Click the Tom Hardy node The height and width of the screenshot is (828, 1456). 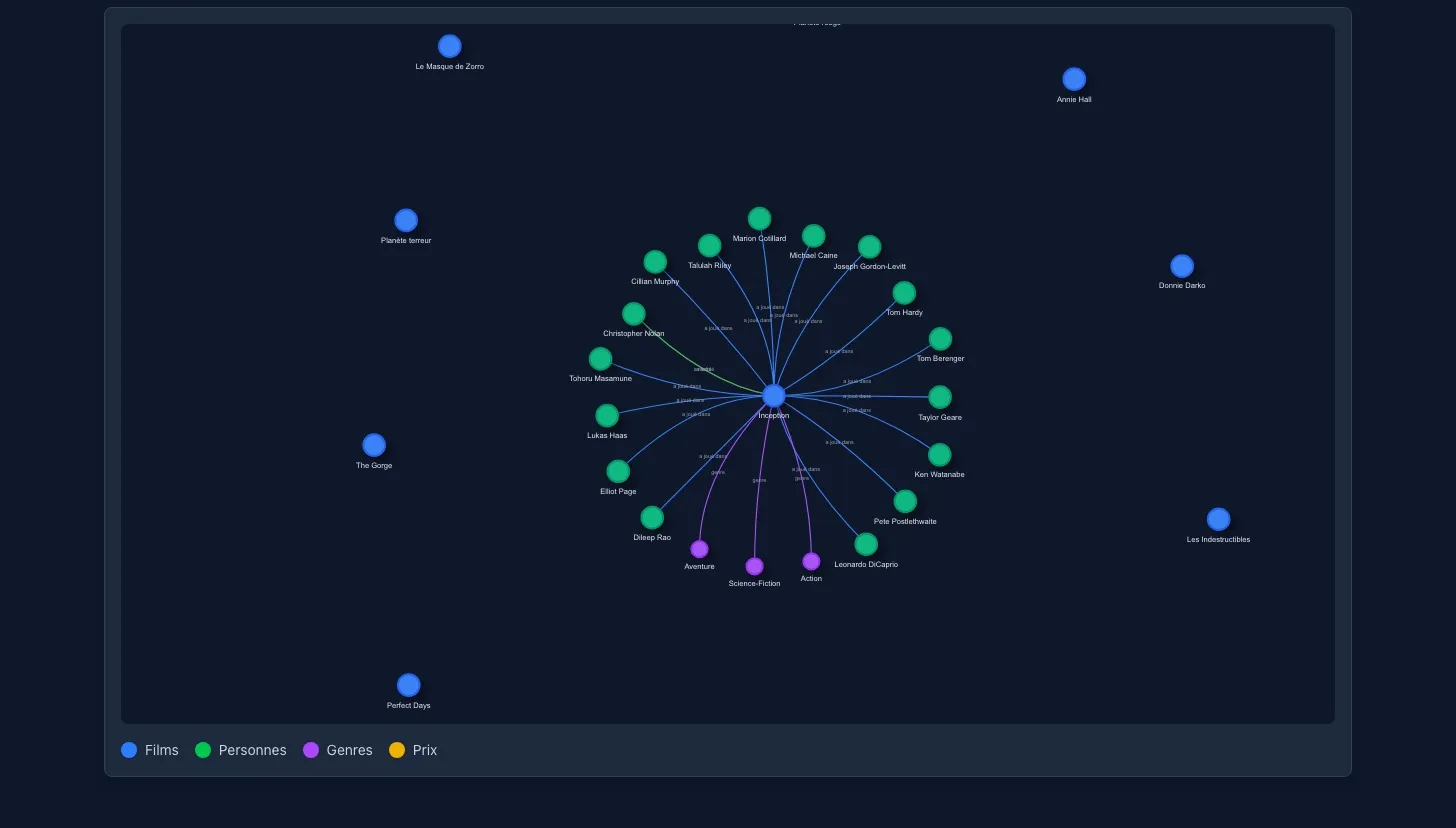pos(904,293)
